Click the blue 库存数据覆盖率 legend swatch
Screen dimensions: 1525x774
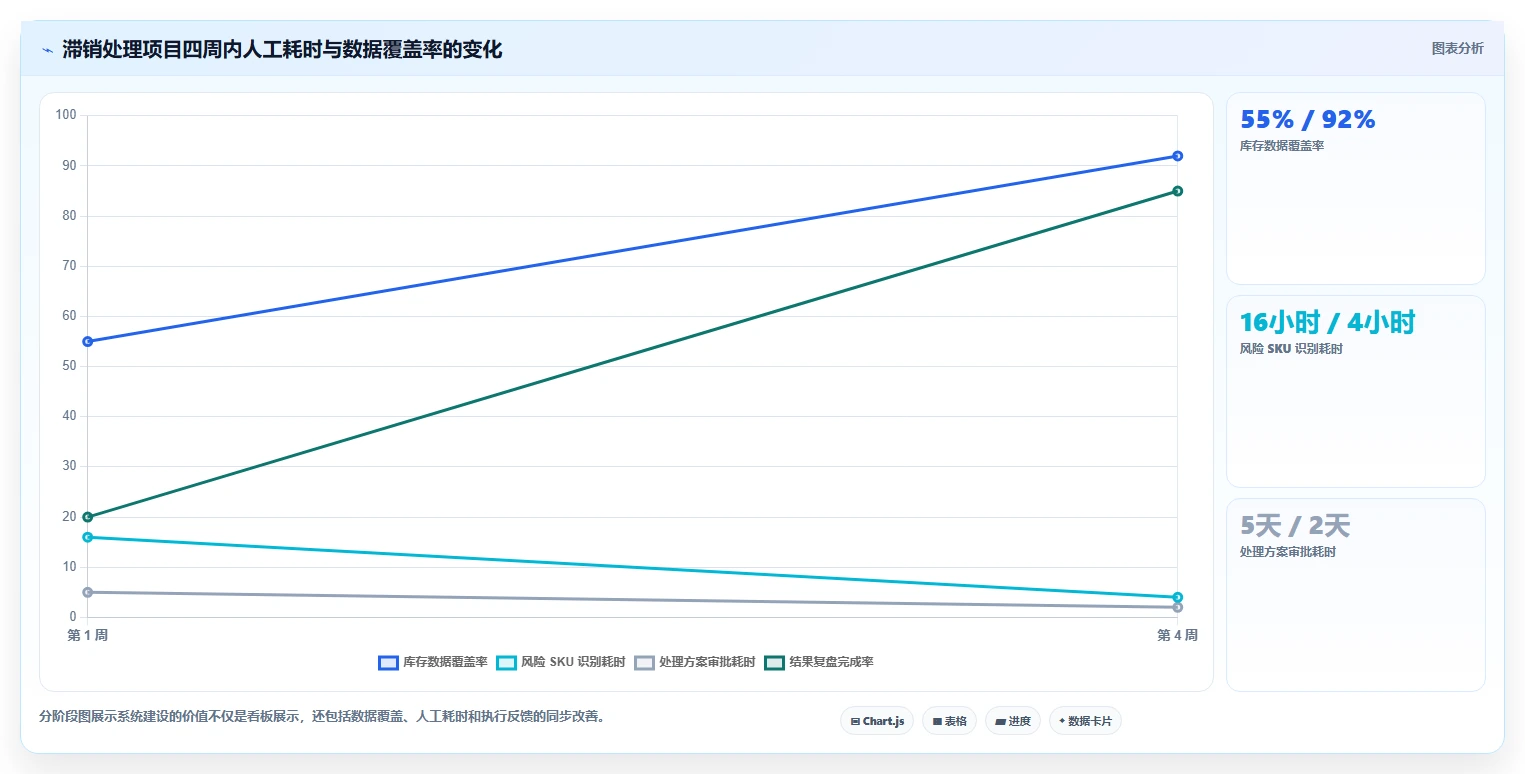[388, 663]
